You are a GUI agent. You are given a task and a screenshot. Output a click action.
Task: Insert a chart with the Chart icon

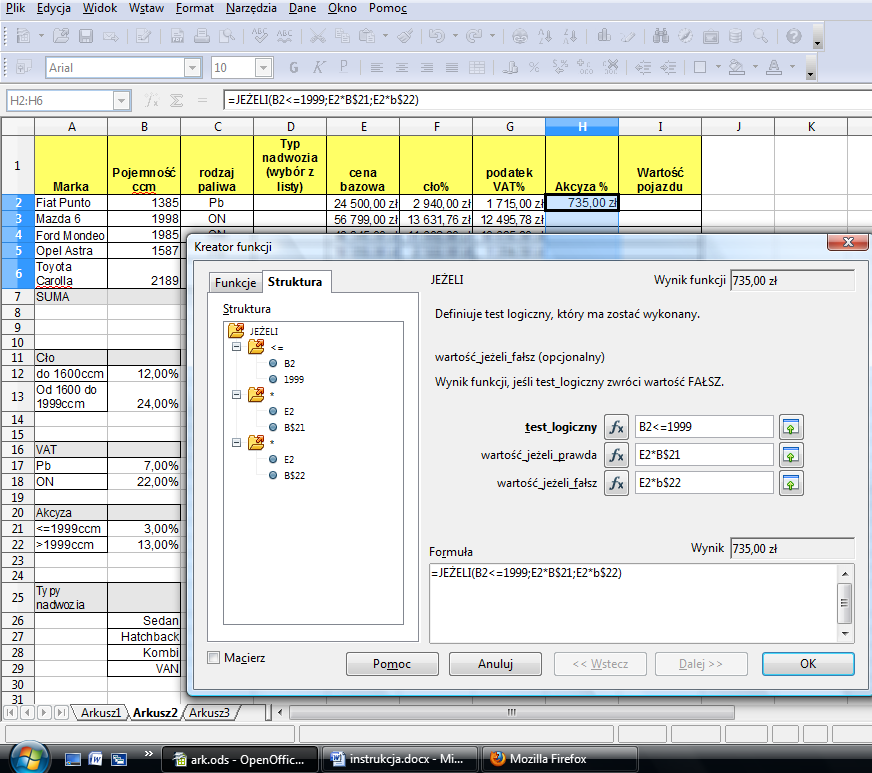pyautogui.click(x=603, y=37)
